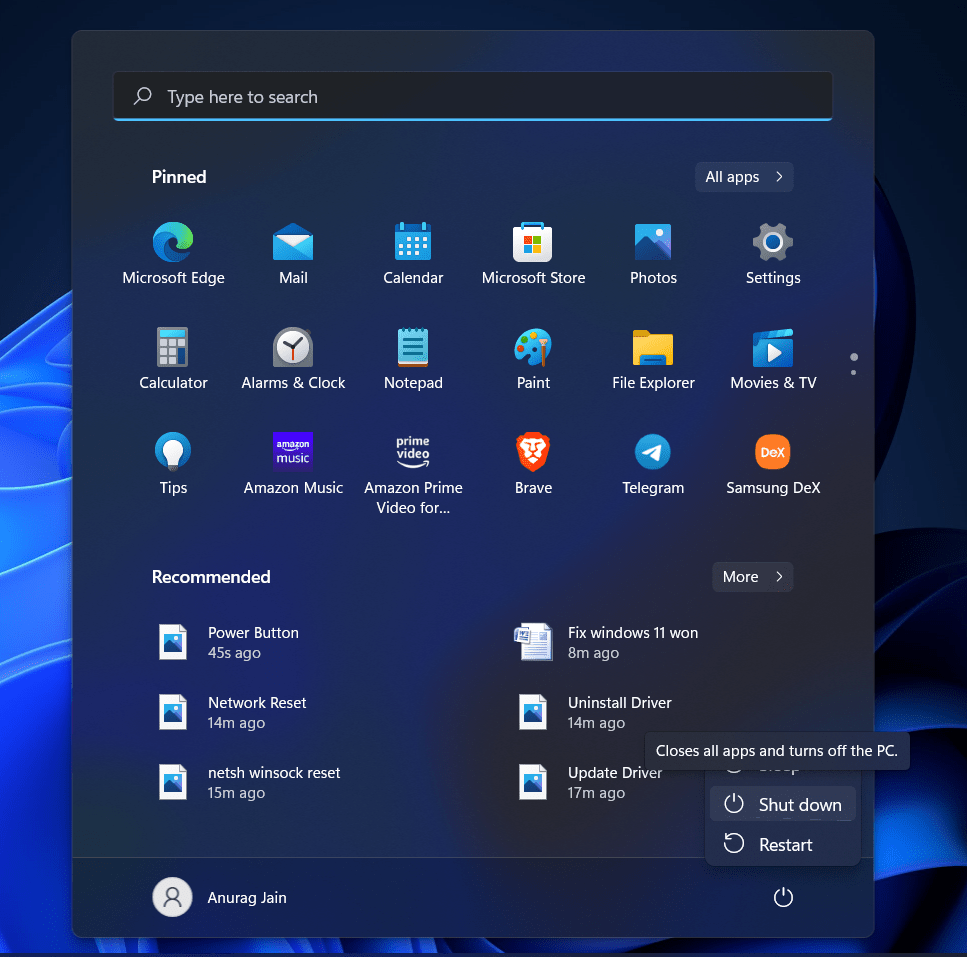
Task: Launch the Calculator app
Action: 173,358
